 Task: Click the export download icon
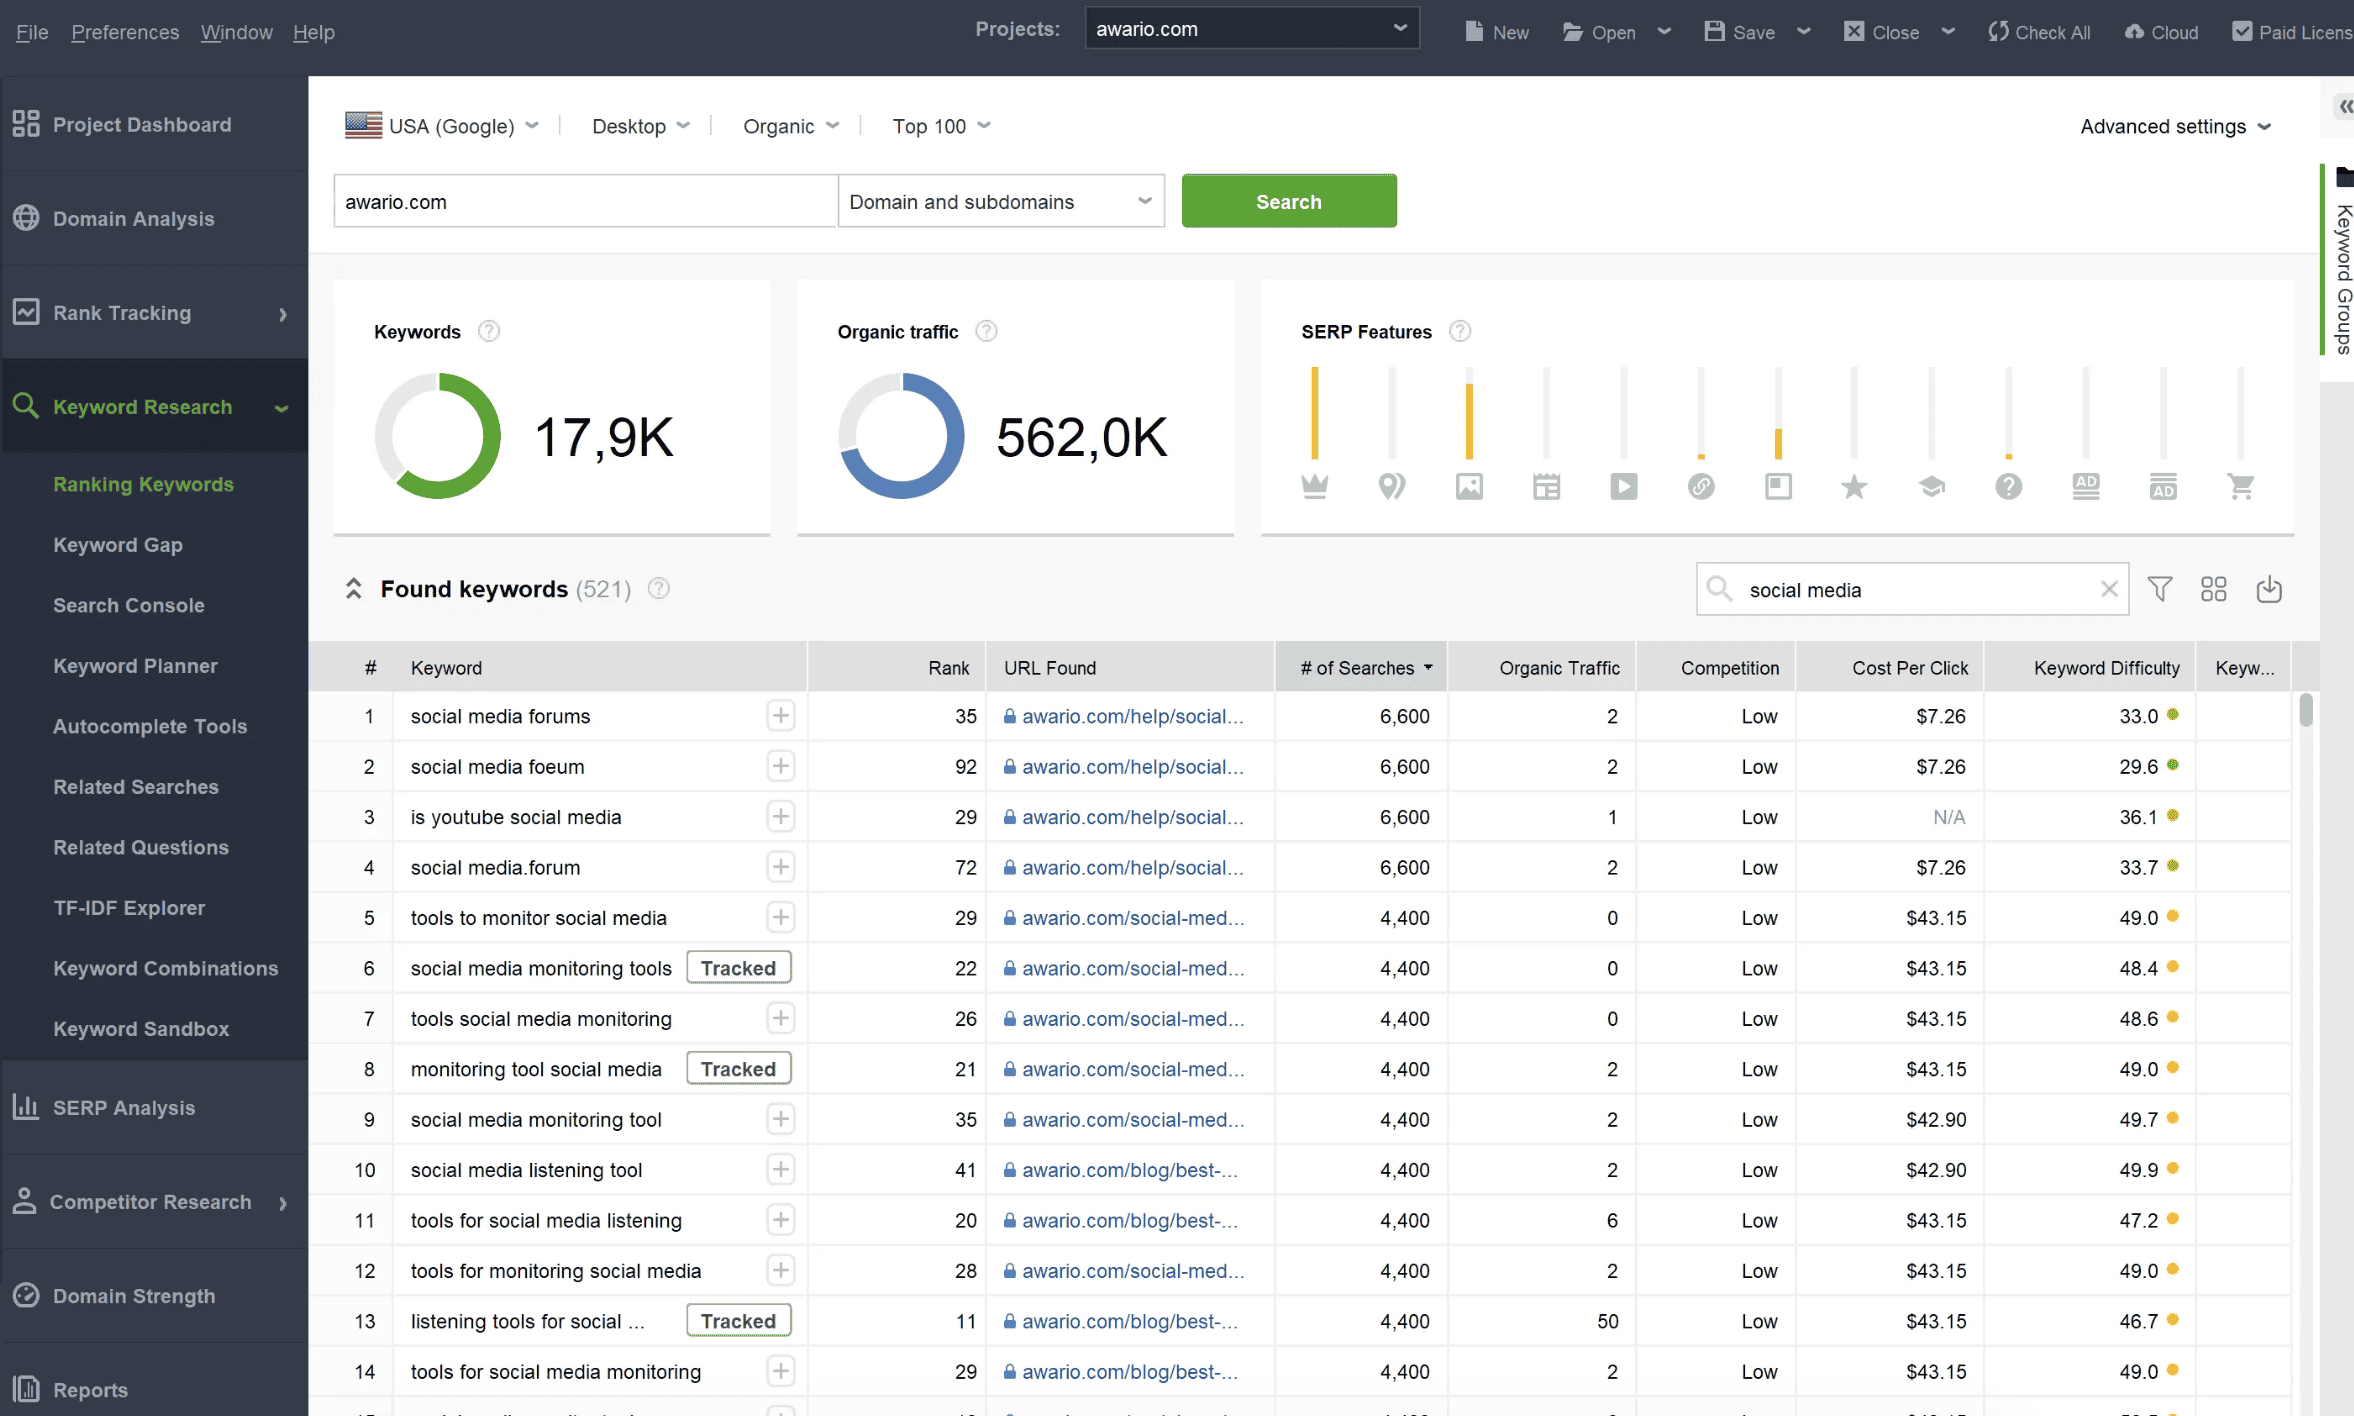click(2269, 589)
